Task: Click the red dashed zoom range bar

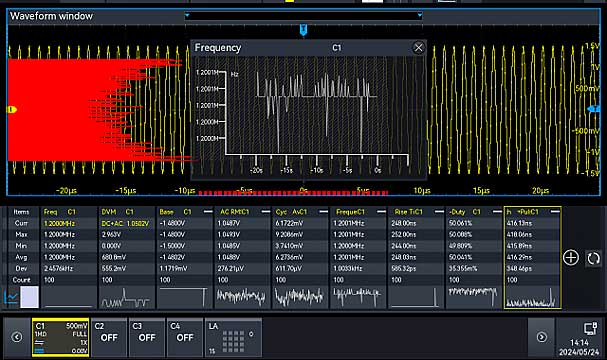Action: (x=293, y=192)
